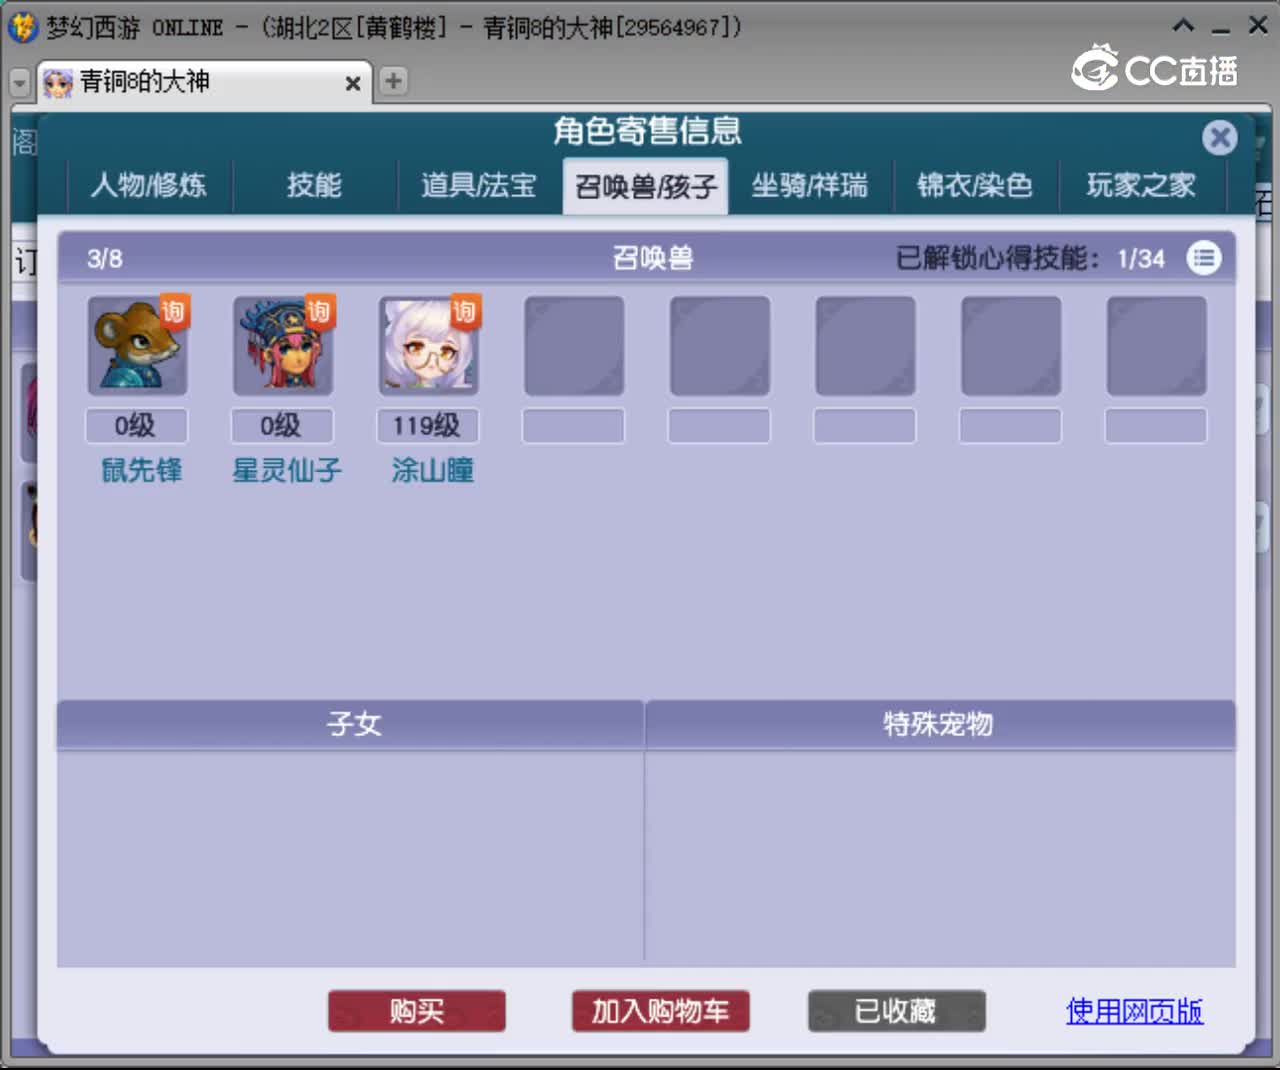The height and width of the screenshot is (1070, 1280).
Task: Click the 1/34 skill count
Action: click(1141, 259)
